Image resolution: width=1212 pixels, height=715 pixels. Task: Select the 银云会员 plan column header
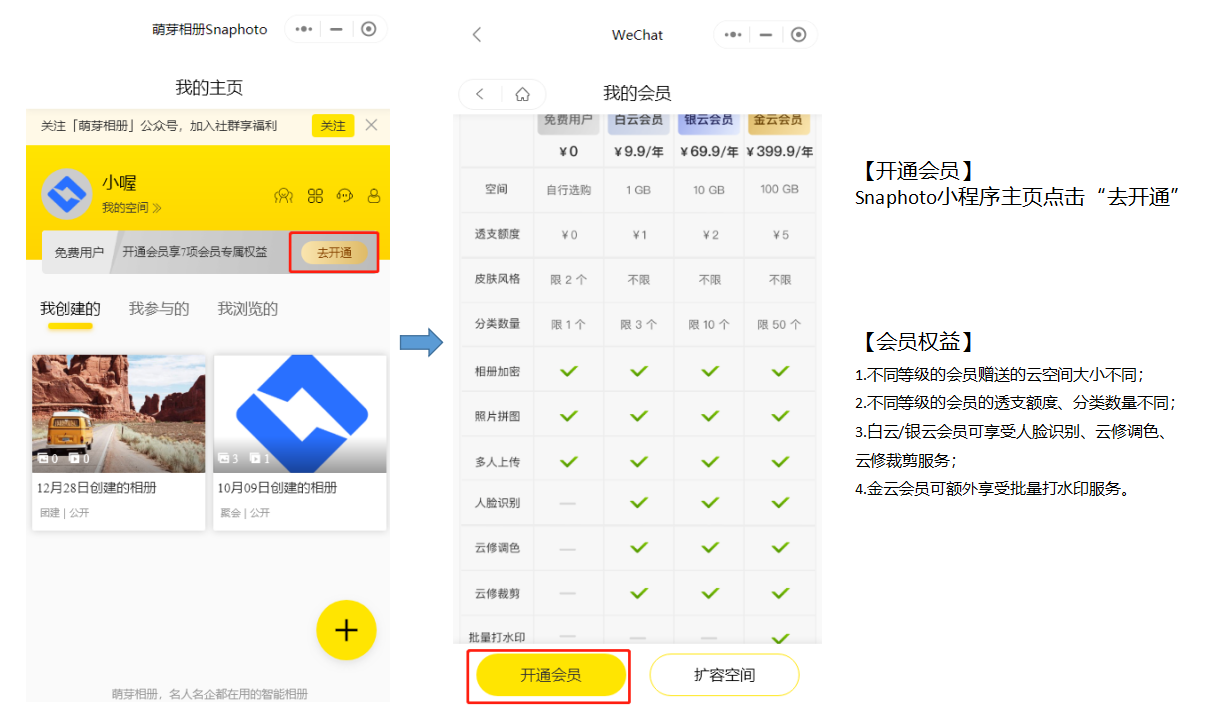tap(709, 121)
